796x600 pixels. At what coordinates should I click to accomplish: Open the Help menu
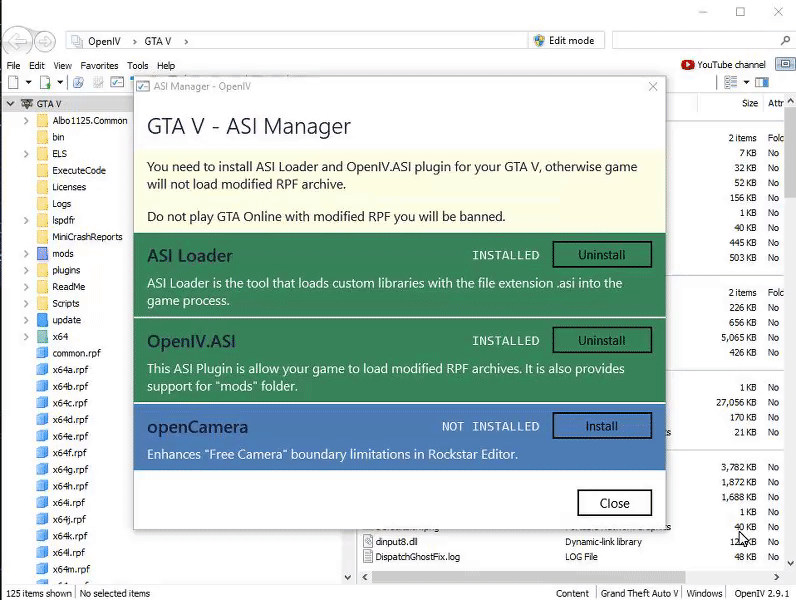[x=166, y=65]
